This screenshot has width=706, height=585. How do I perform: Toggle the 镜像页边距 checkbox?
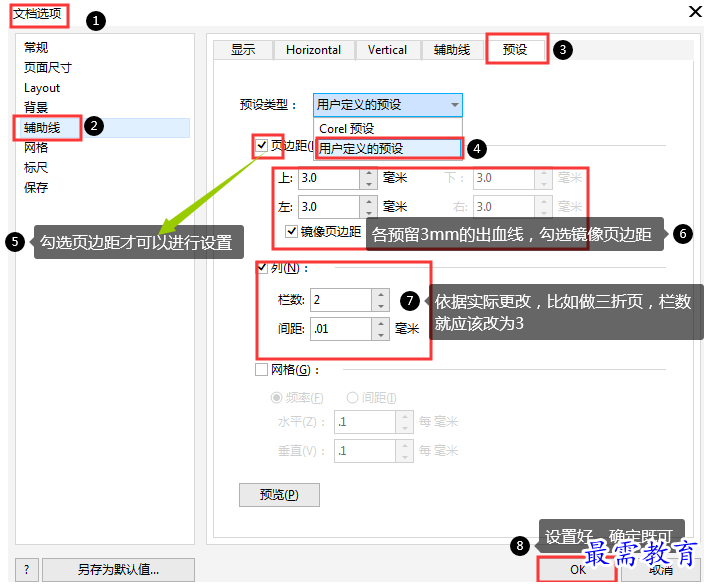click(291, 231)
